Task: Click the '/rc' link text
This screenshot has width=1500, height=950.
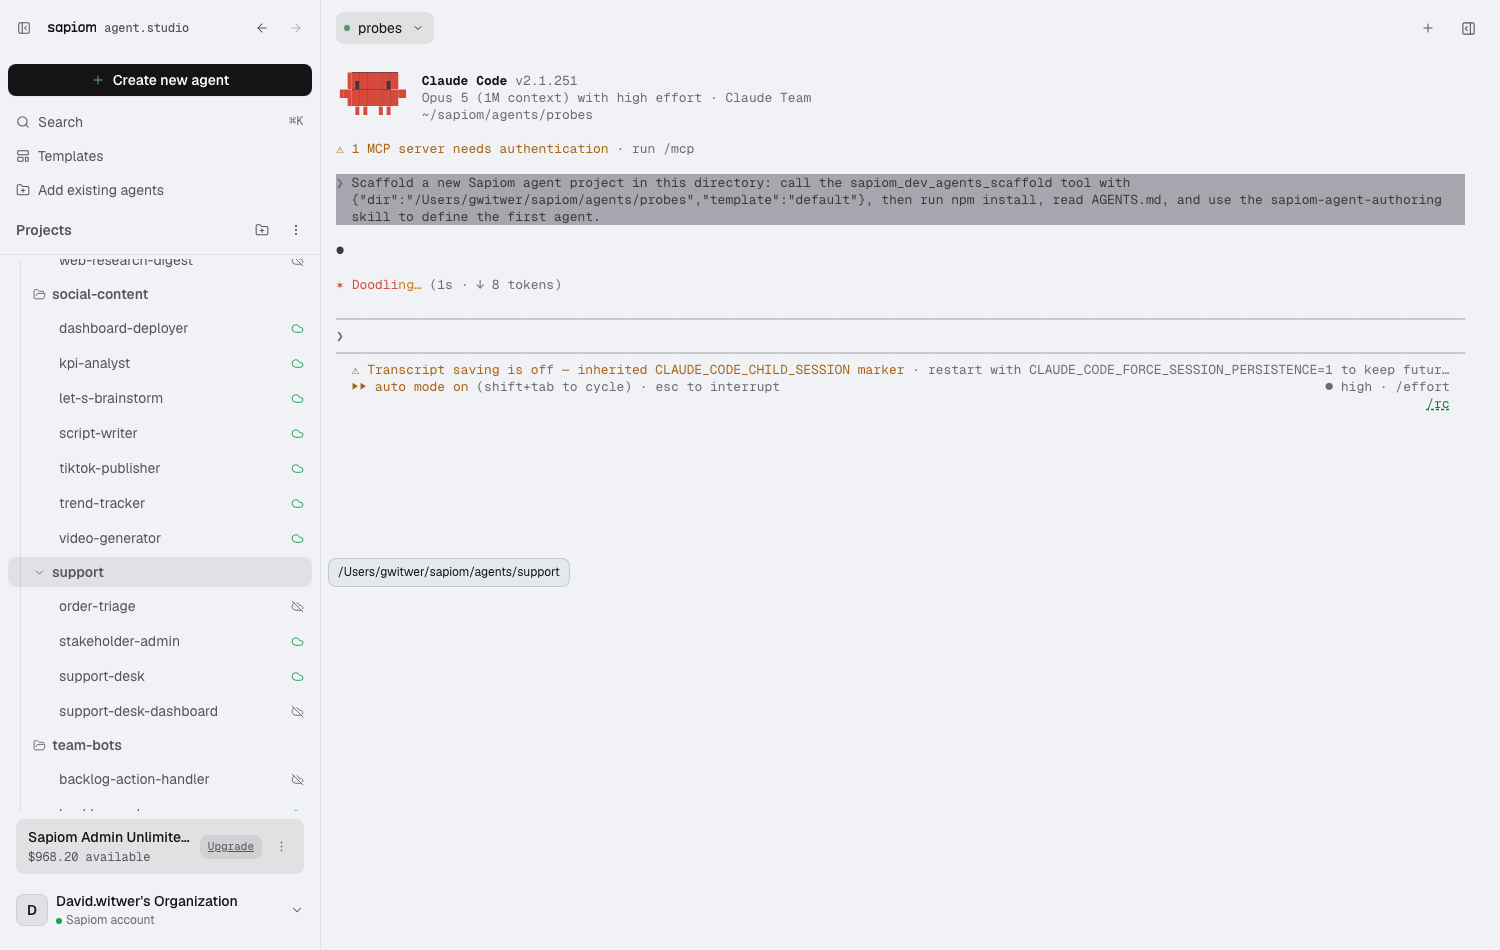Action: (1437, 404)
